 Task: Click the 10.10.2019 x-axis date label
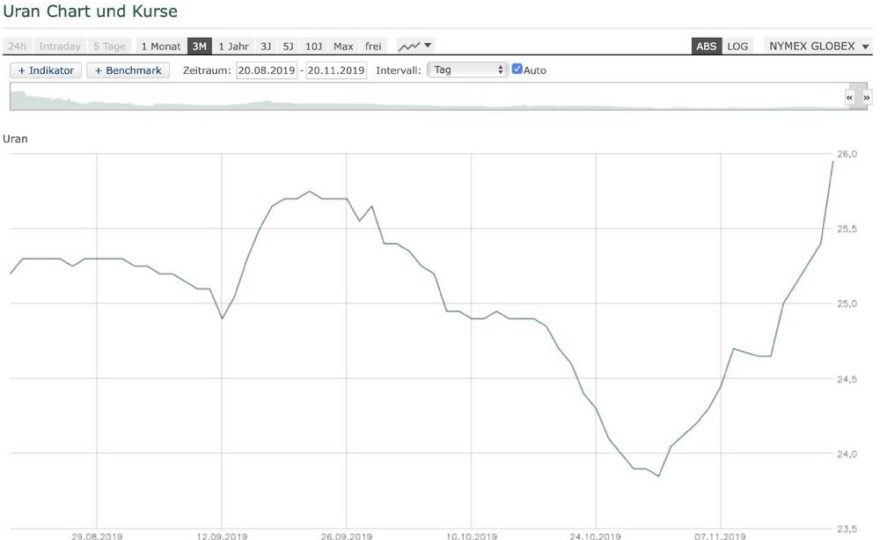tap(471, 536)
